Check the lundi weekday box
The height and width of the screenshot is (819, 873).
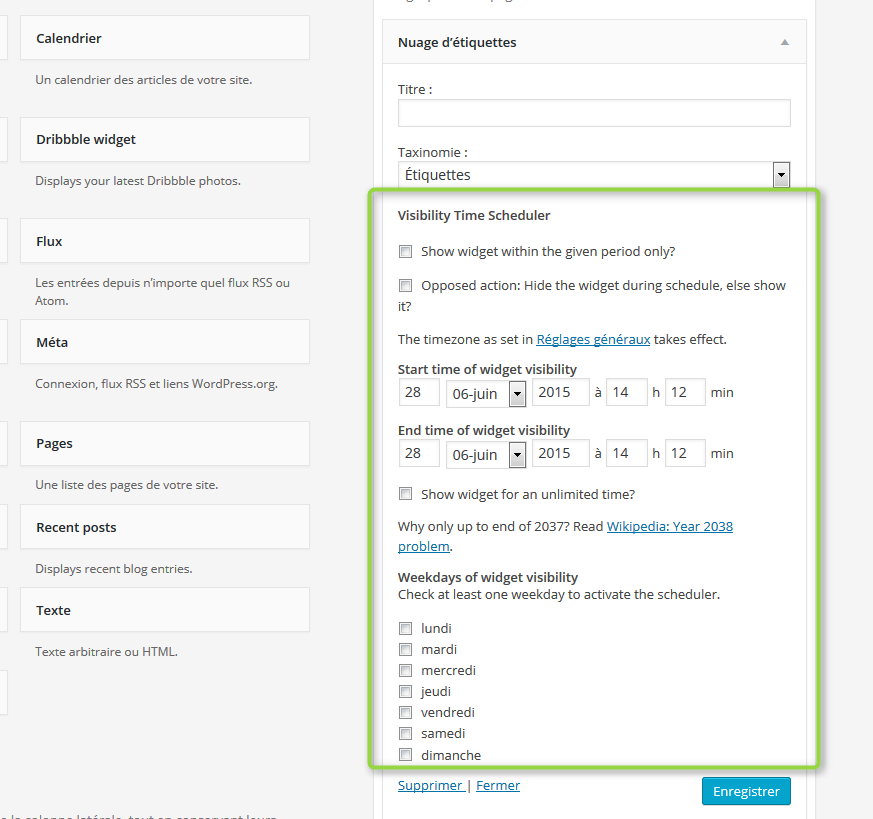(405, 629)
